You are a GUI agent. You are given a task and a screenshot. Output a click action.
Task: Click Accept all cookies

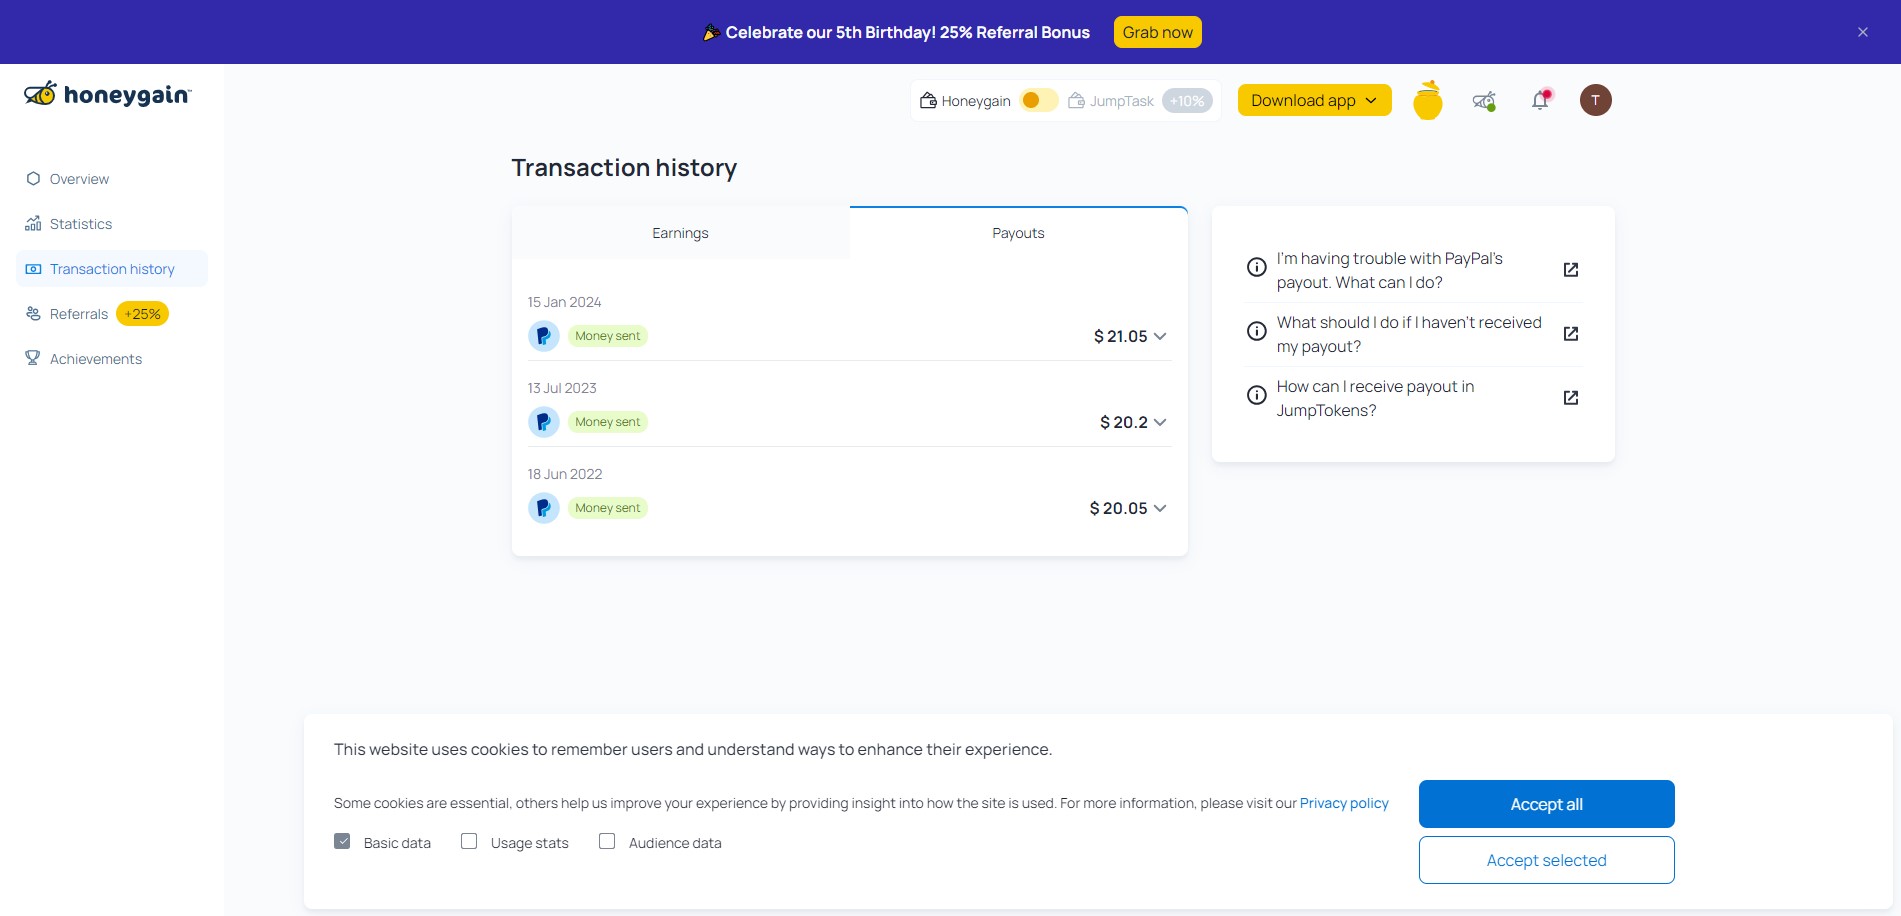1546,804
